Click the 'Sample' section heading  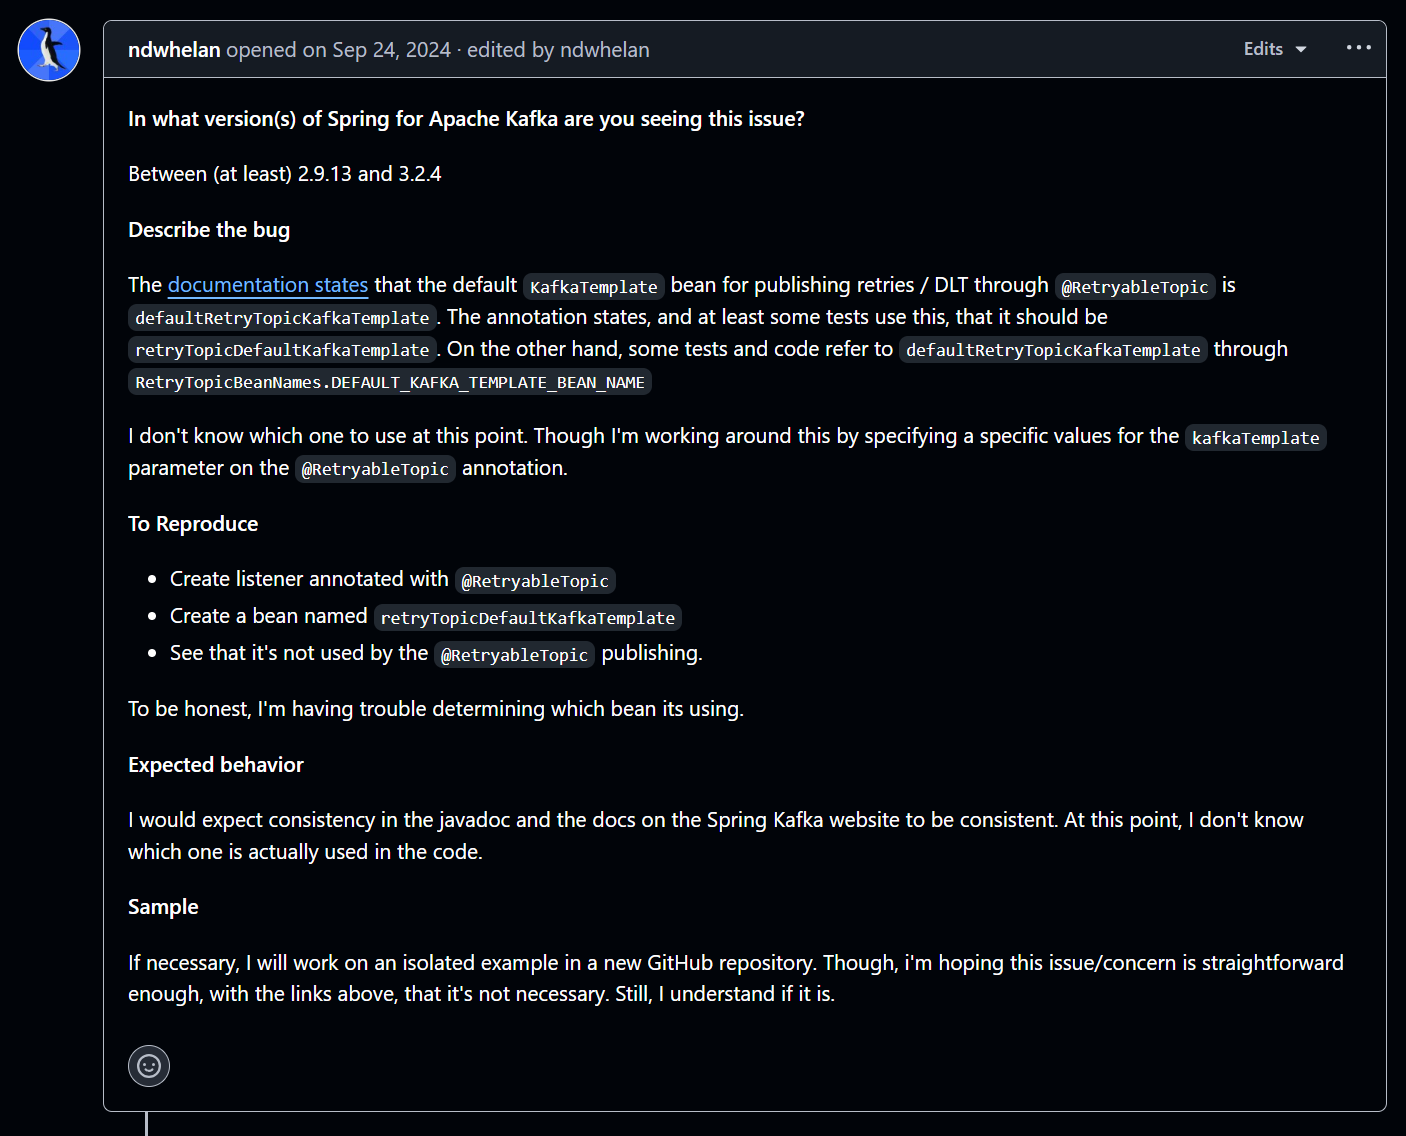click(x=163, y=907)
